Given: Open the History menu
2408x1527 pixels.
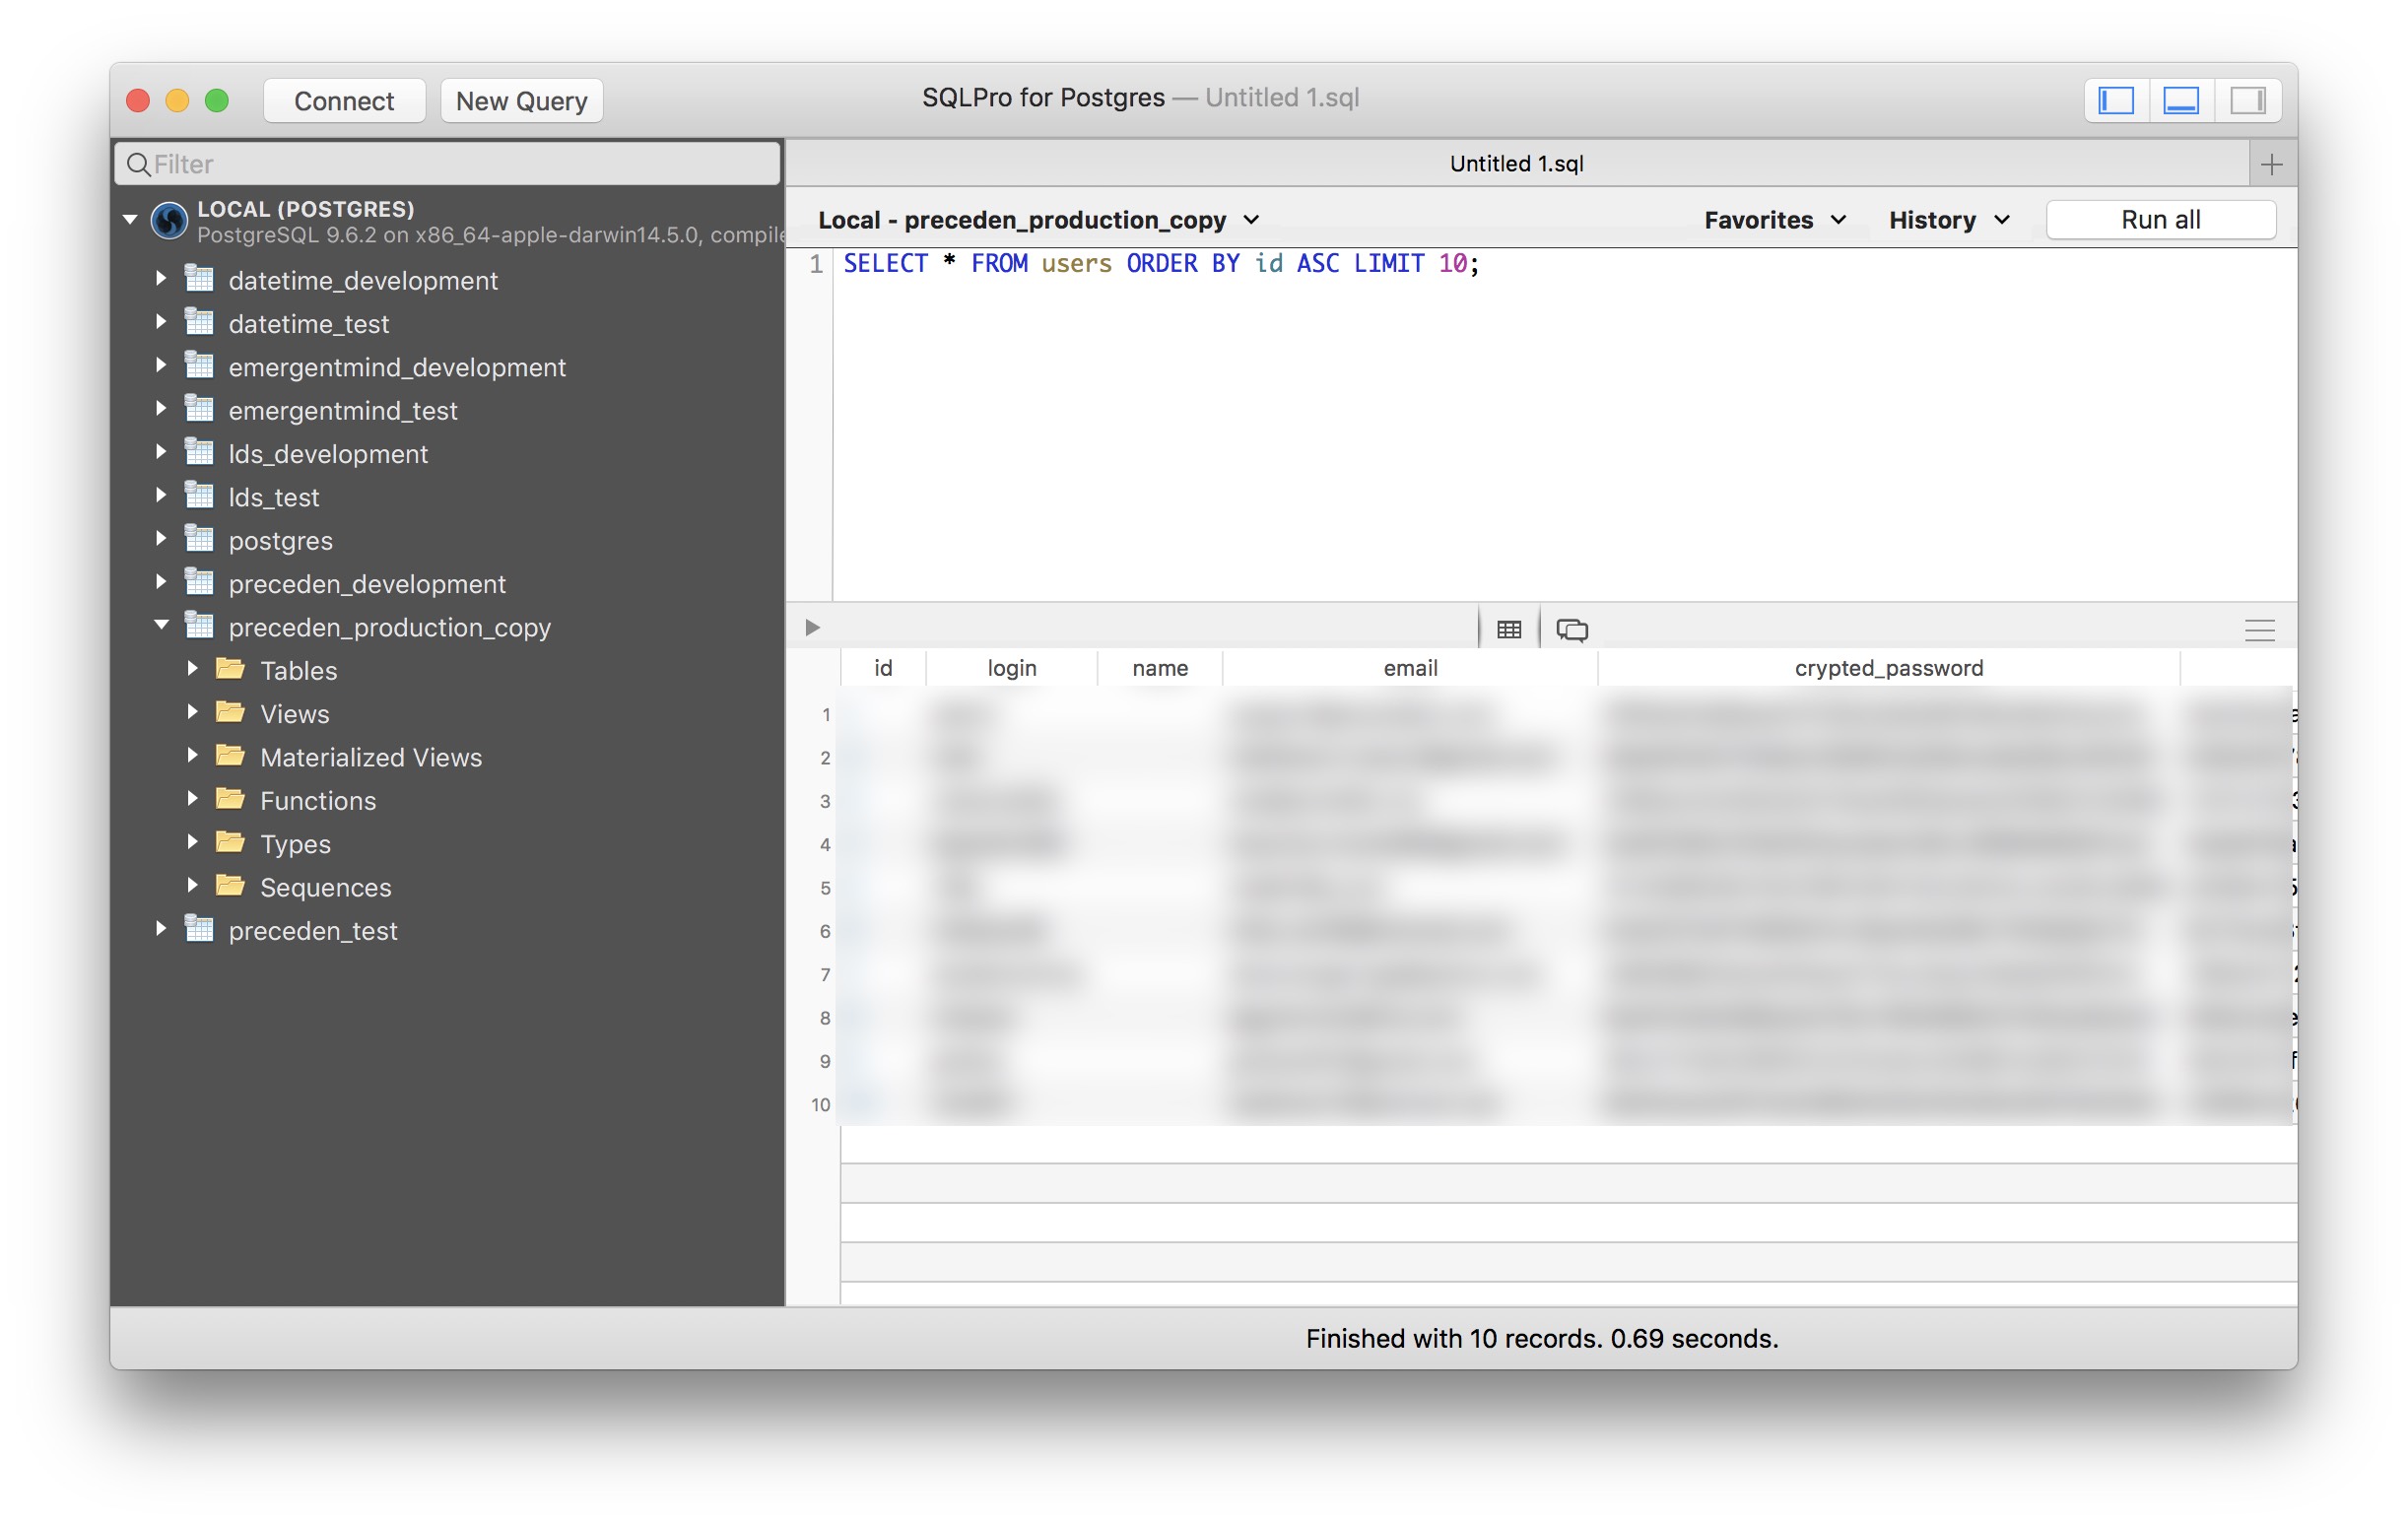Looking at the screenshot, I should pyautogui.click(x=1946, y=220).
